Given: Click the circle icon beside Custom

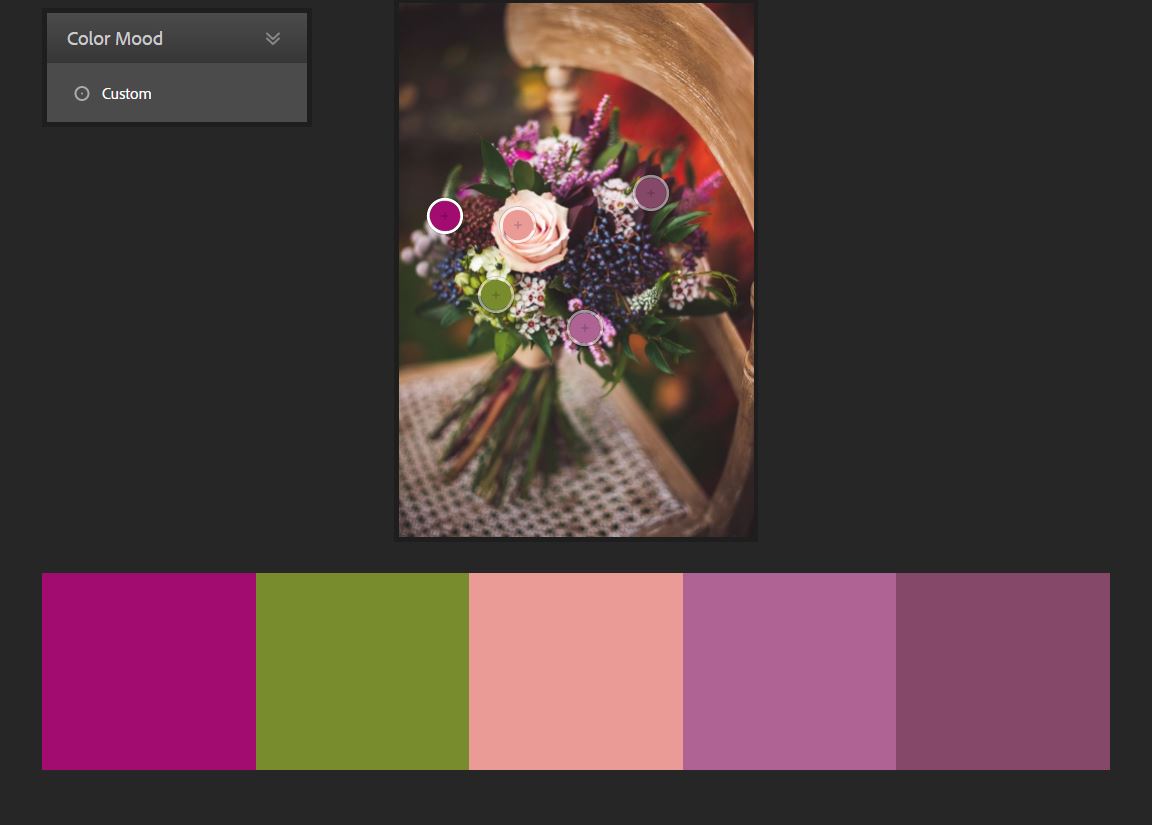Looking at the screenshot, I should tap(82, 93).
